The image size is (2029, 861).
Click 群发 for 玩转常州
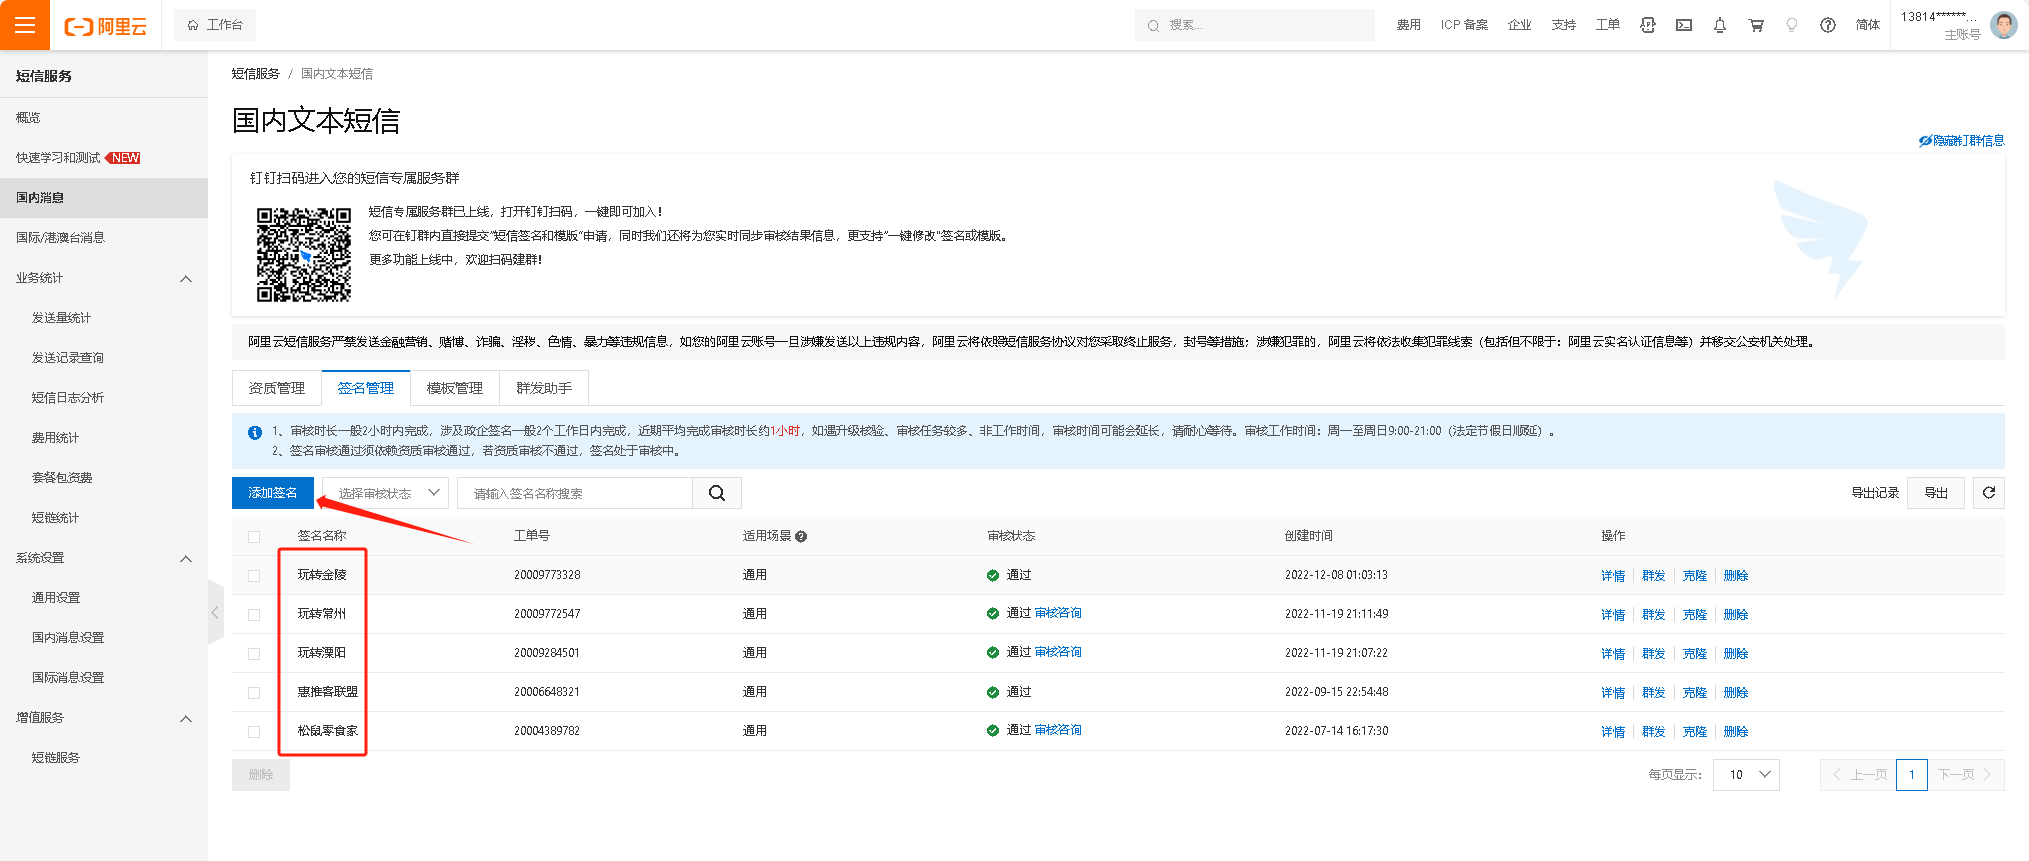1654,615
